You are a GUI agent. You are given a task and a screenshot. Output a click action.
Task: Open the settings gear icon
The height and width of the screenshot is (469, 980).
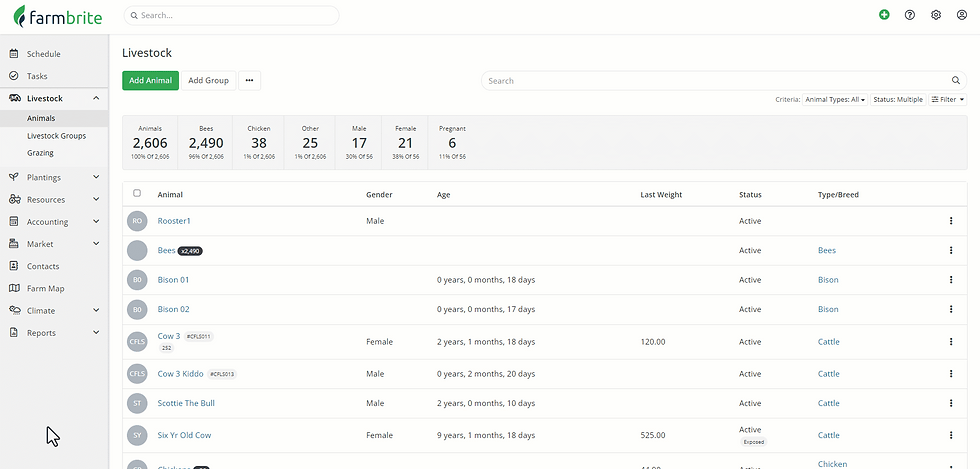pos(936,15)
